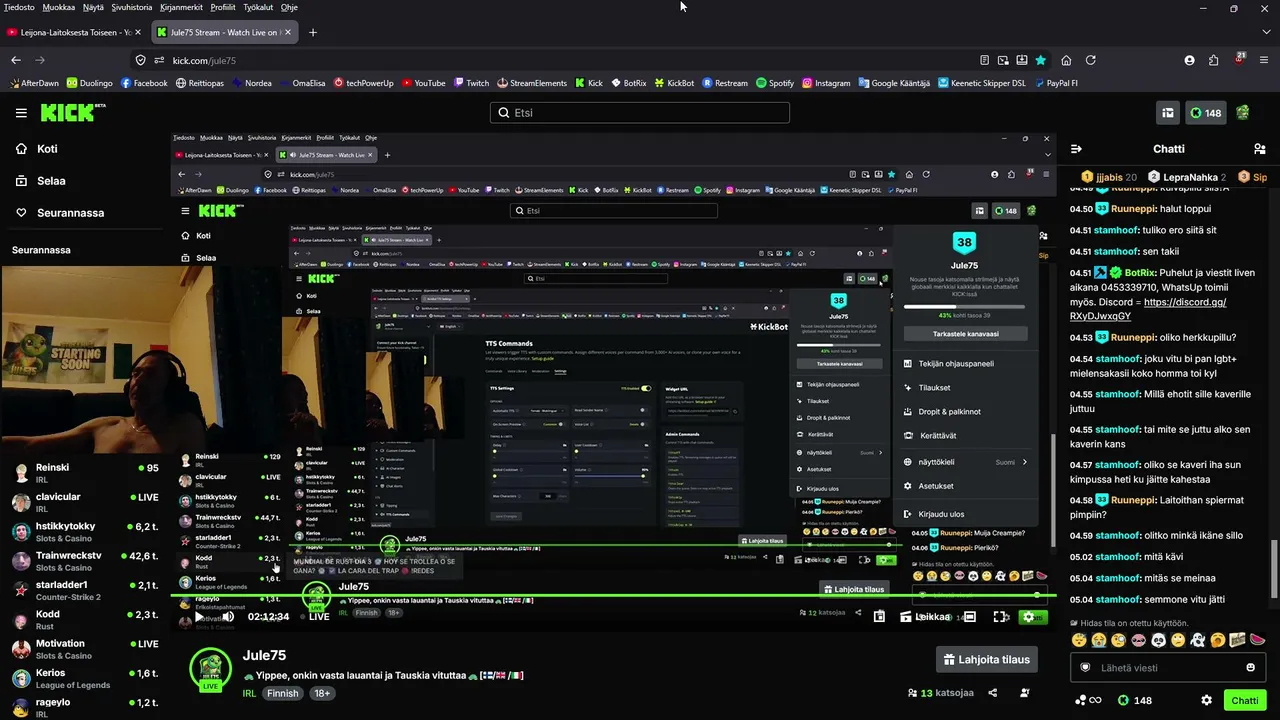1280x720 pixels.
Task: Open site tracking protection shield icon
Action: [x=141, y=60]
